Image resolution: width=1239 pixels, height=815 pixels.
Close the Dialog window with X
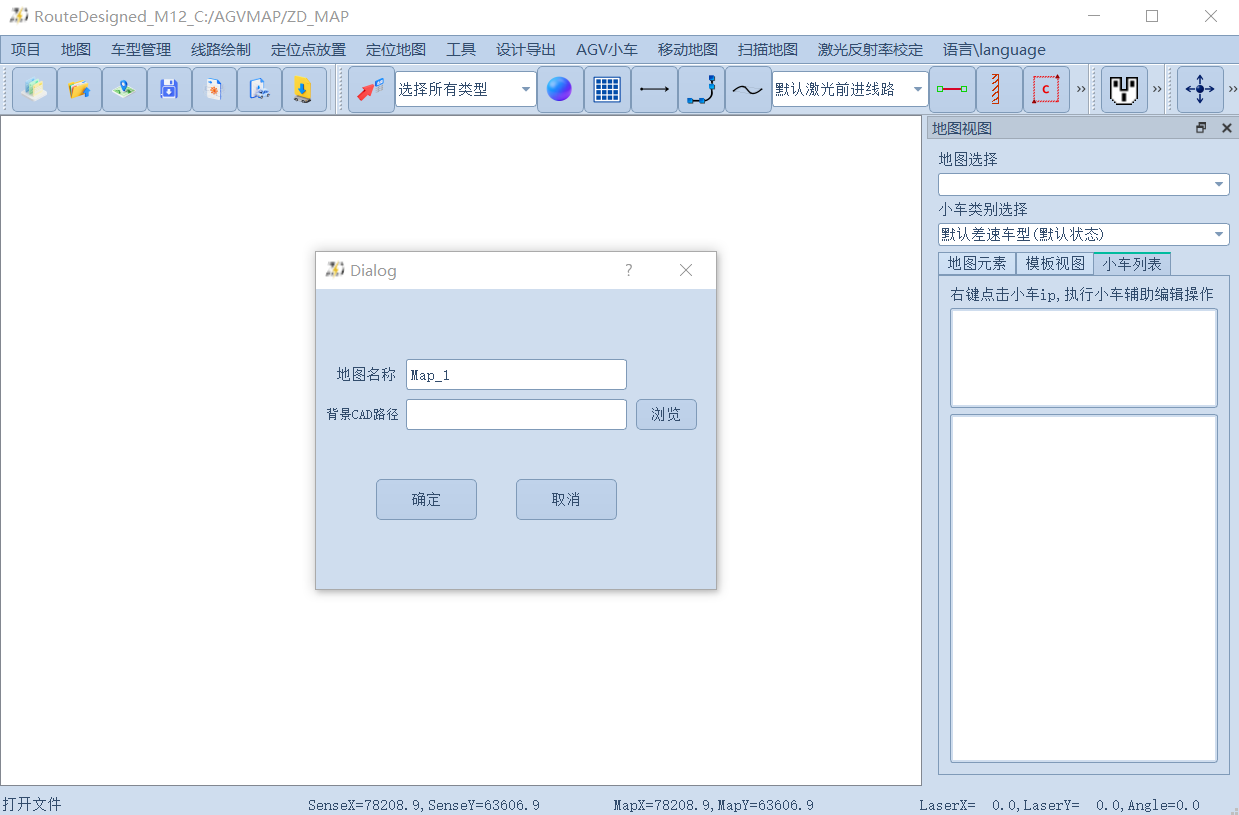pyautogui.click(x=686, y=270)
